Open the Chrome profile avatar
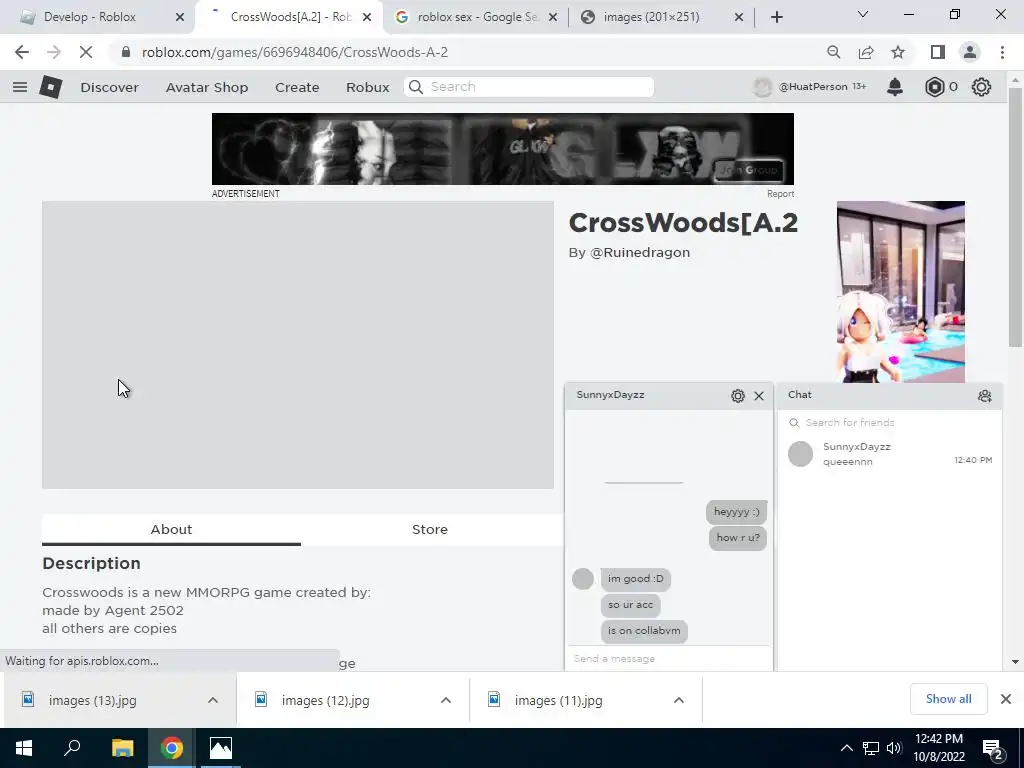Image resolution: width=1024 pixels, height=768 pixels. point(970,52)
